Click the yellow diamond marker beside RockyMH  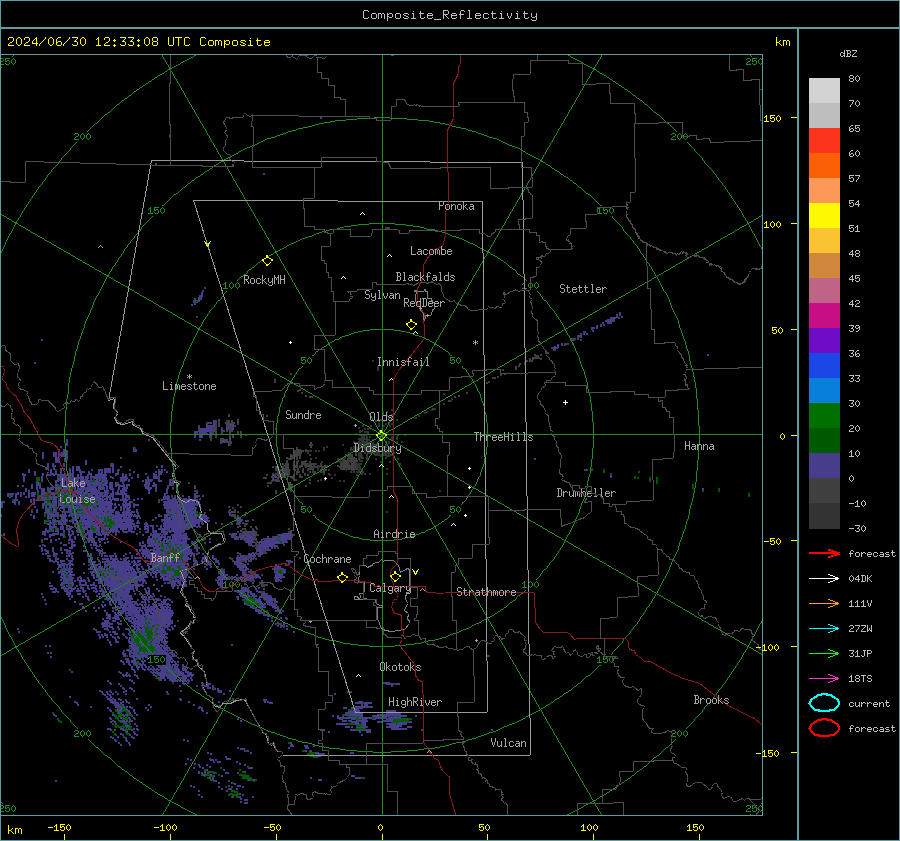[x=267, y=261]
